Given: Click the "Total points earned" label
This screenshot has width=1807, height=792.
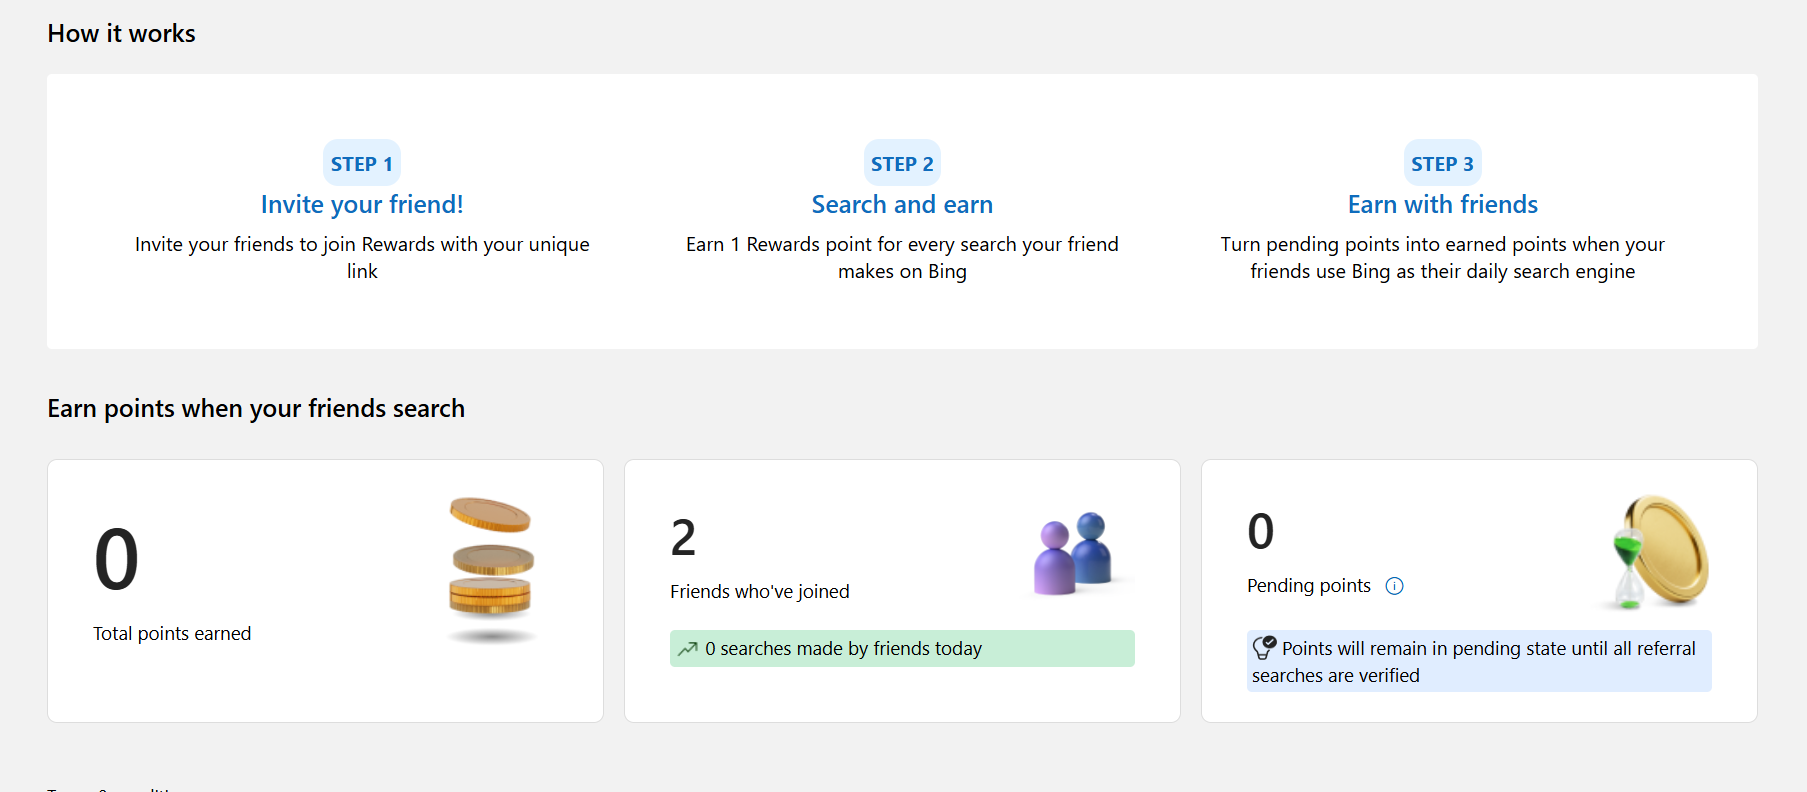Looking at the screenshot, I should [x=172, y=634].
